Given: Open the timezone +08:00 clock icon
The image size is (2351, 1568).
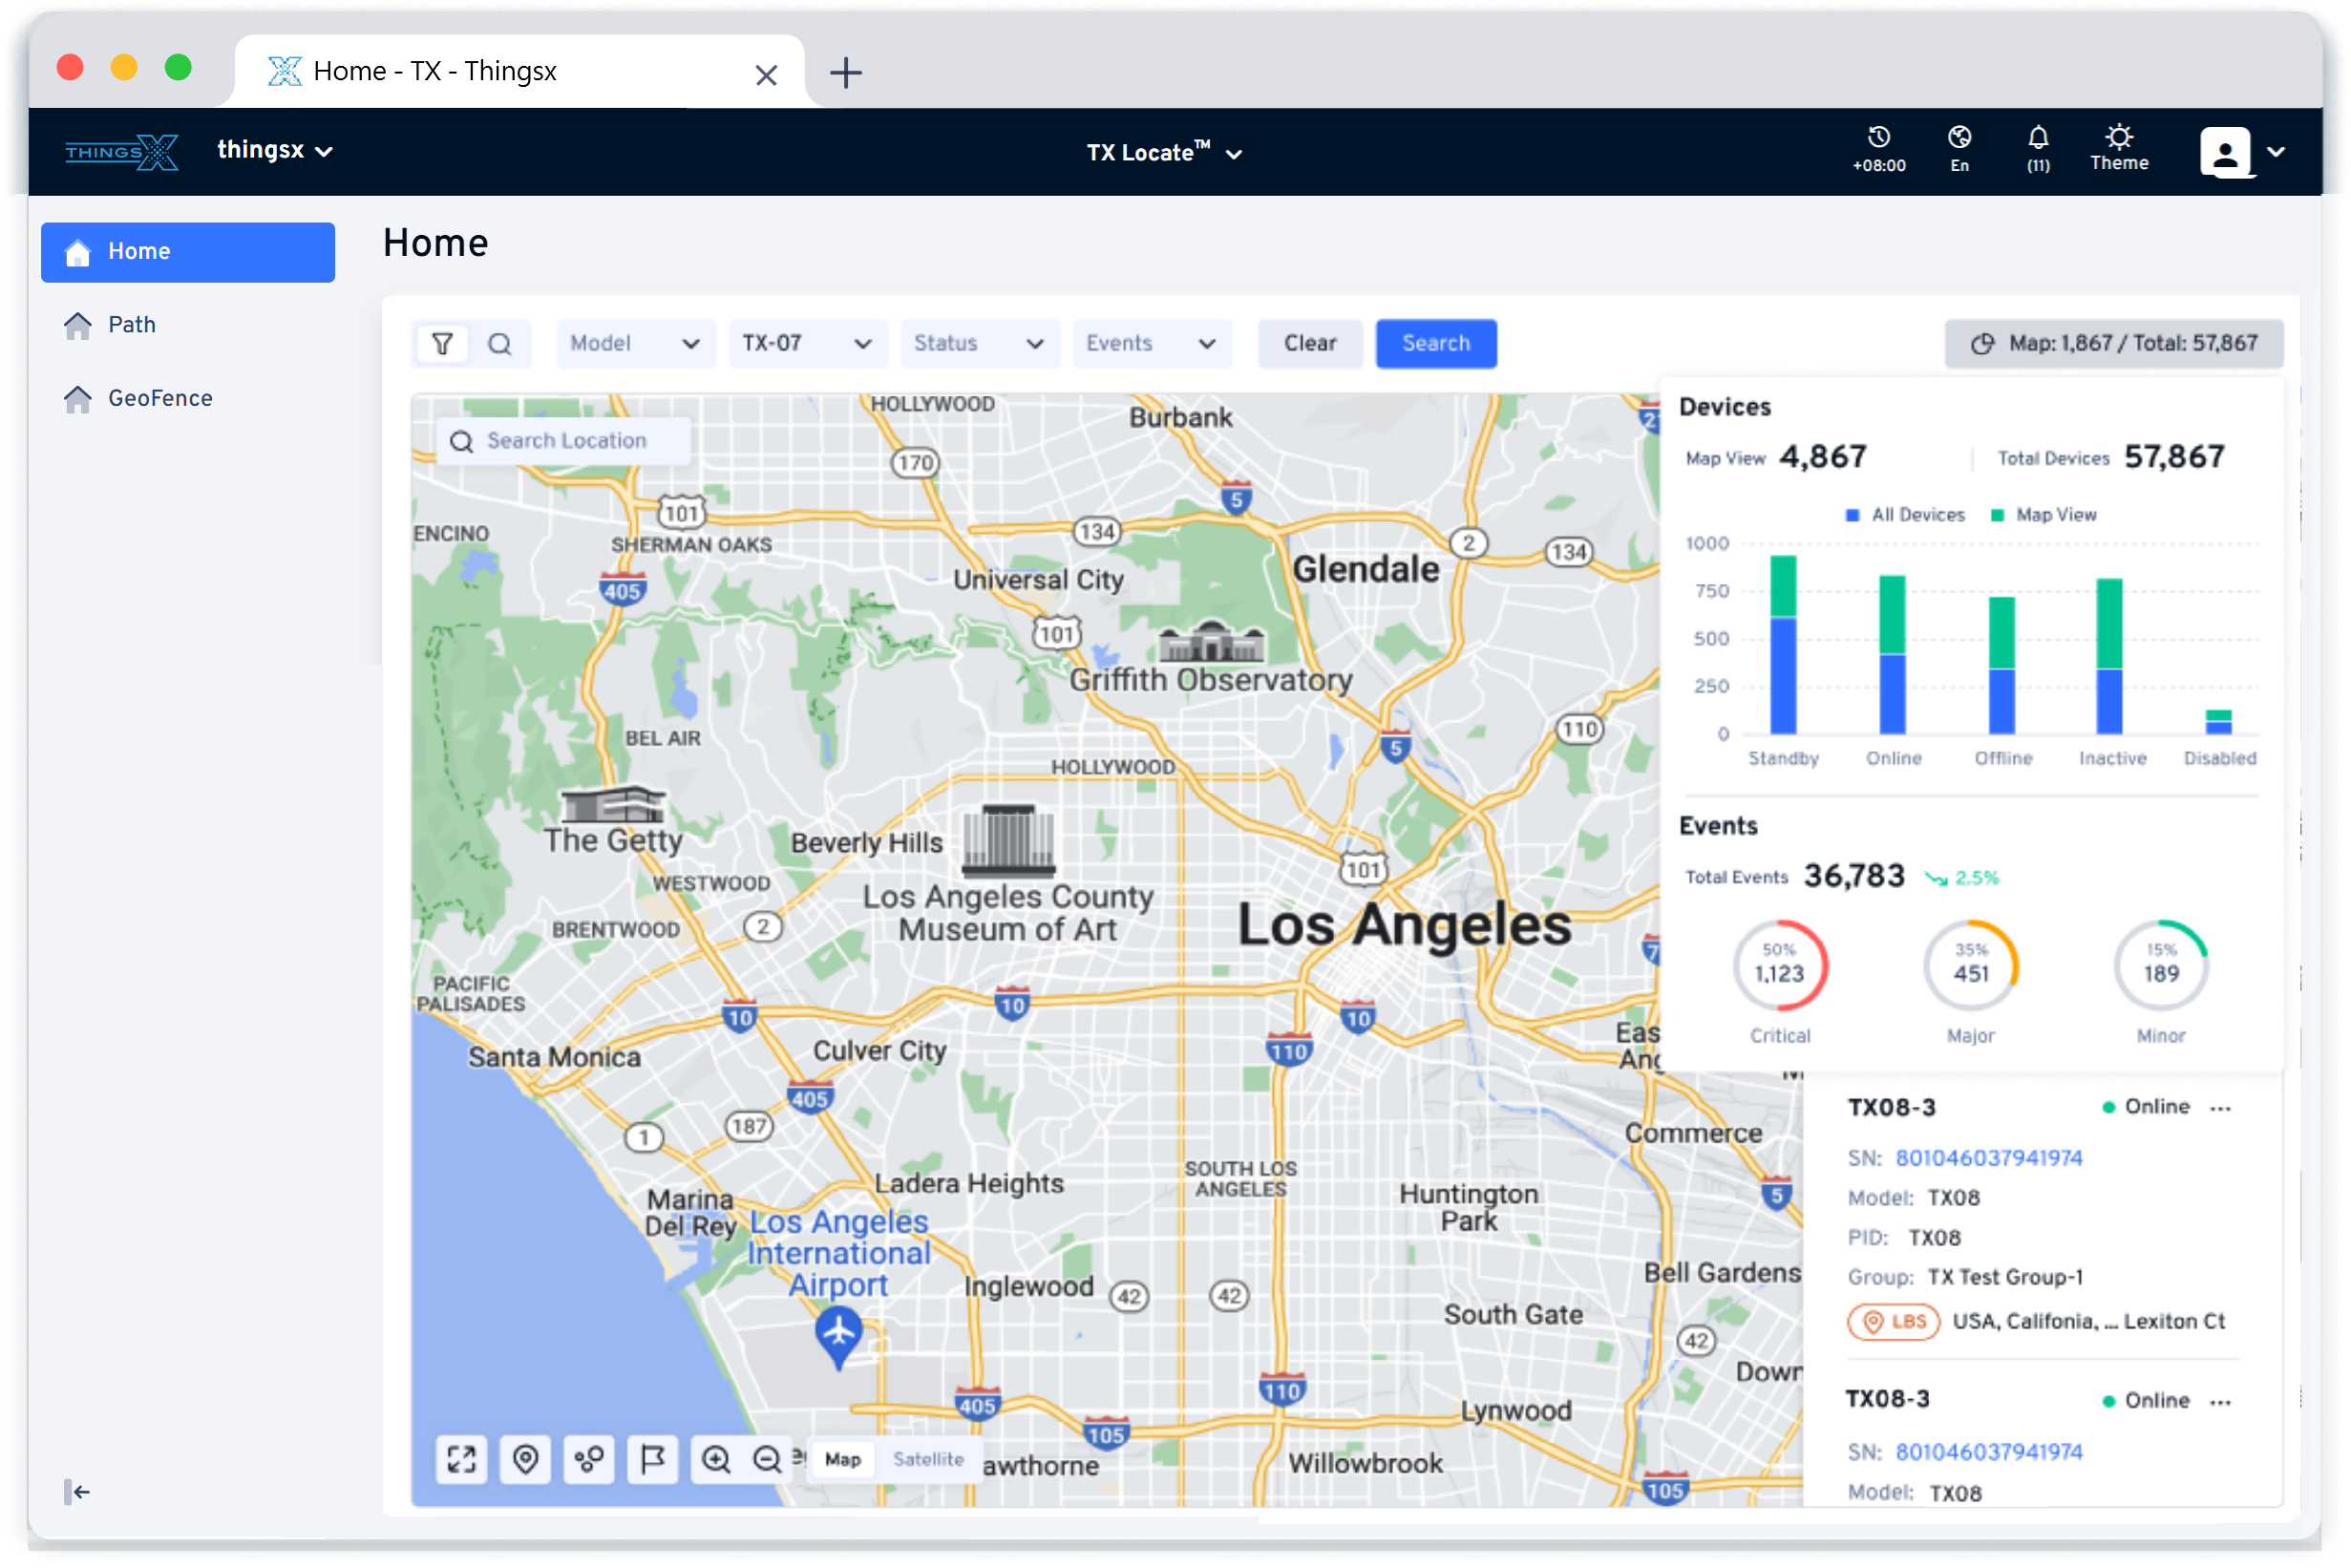Looking at the screenshot, I should click(1878, 138).
